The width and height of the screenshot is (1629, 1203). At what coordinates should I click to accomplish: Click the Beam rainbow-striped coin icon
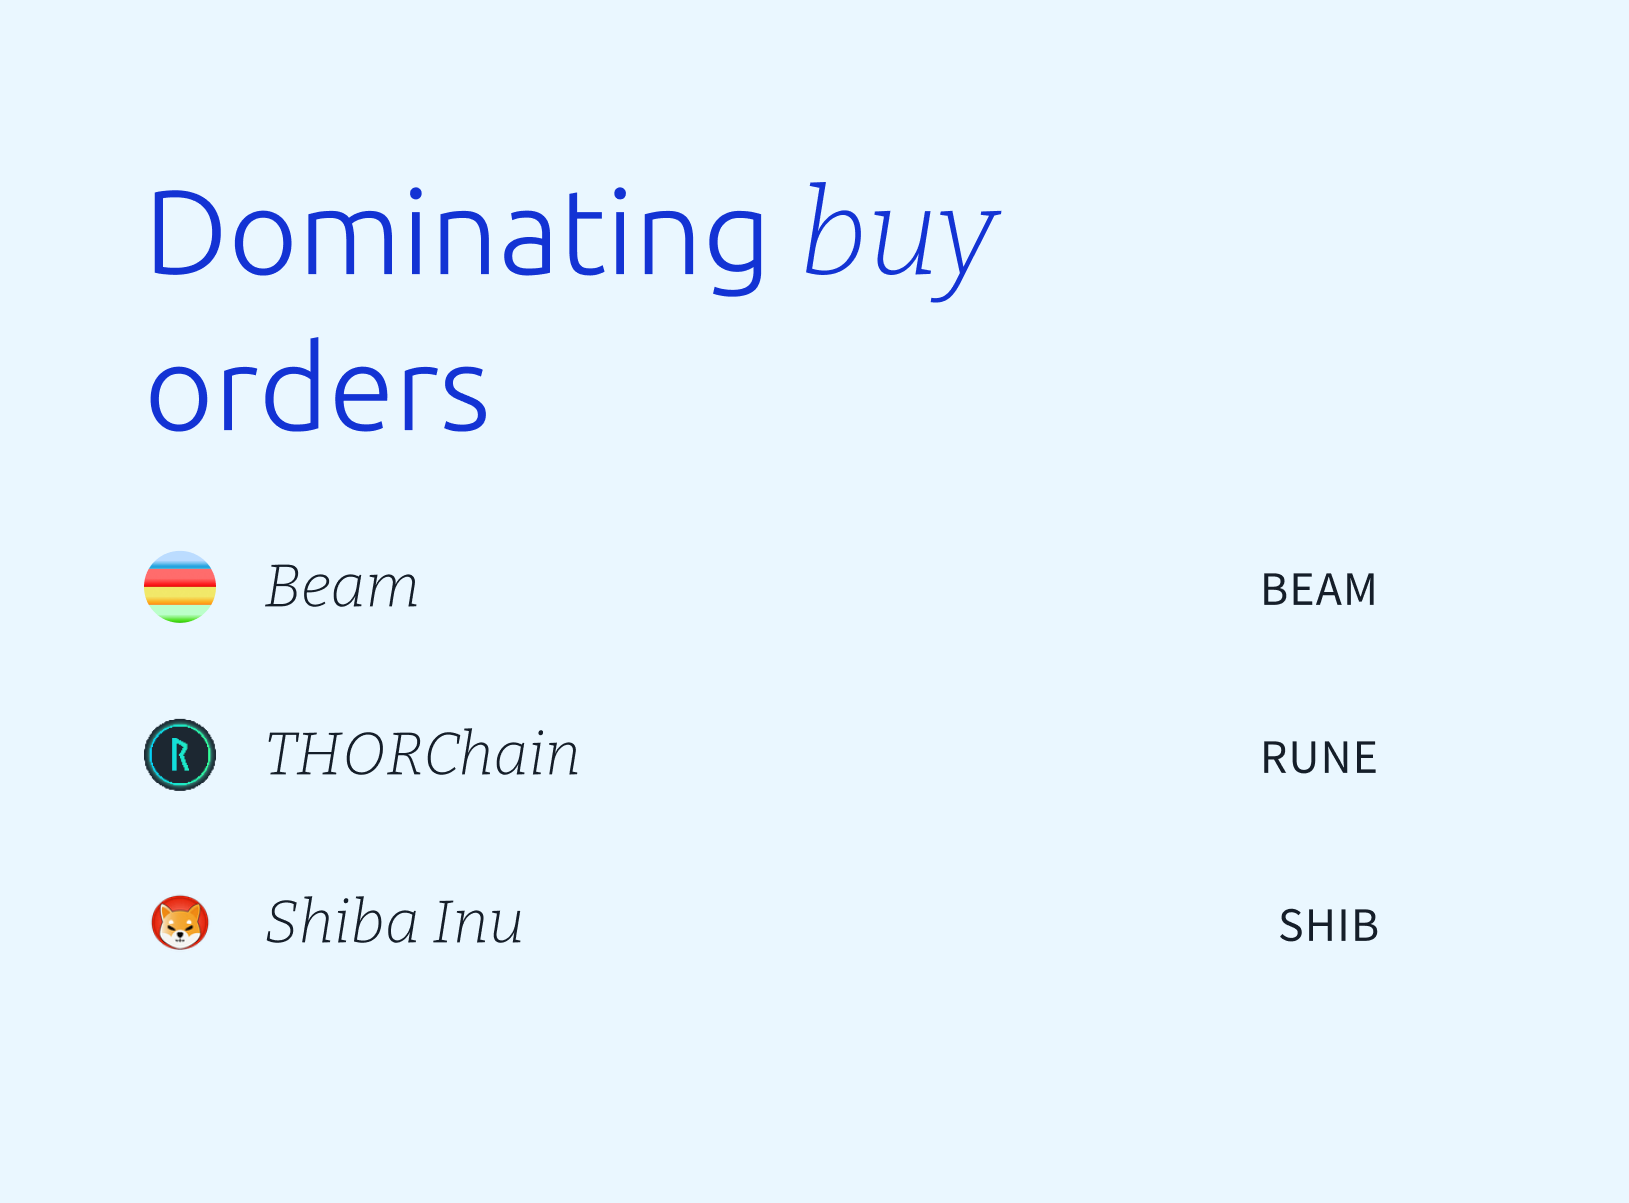point(180,587)
